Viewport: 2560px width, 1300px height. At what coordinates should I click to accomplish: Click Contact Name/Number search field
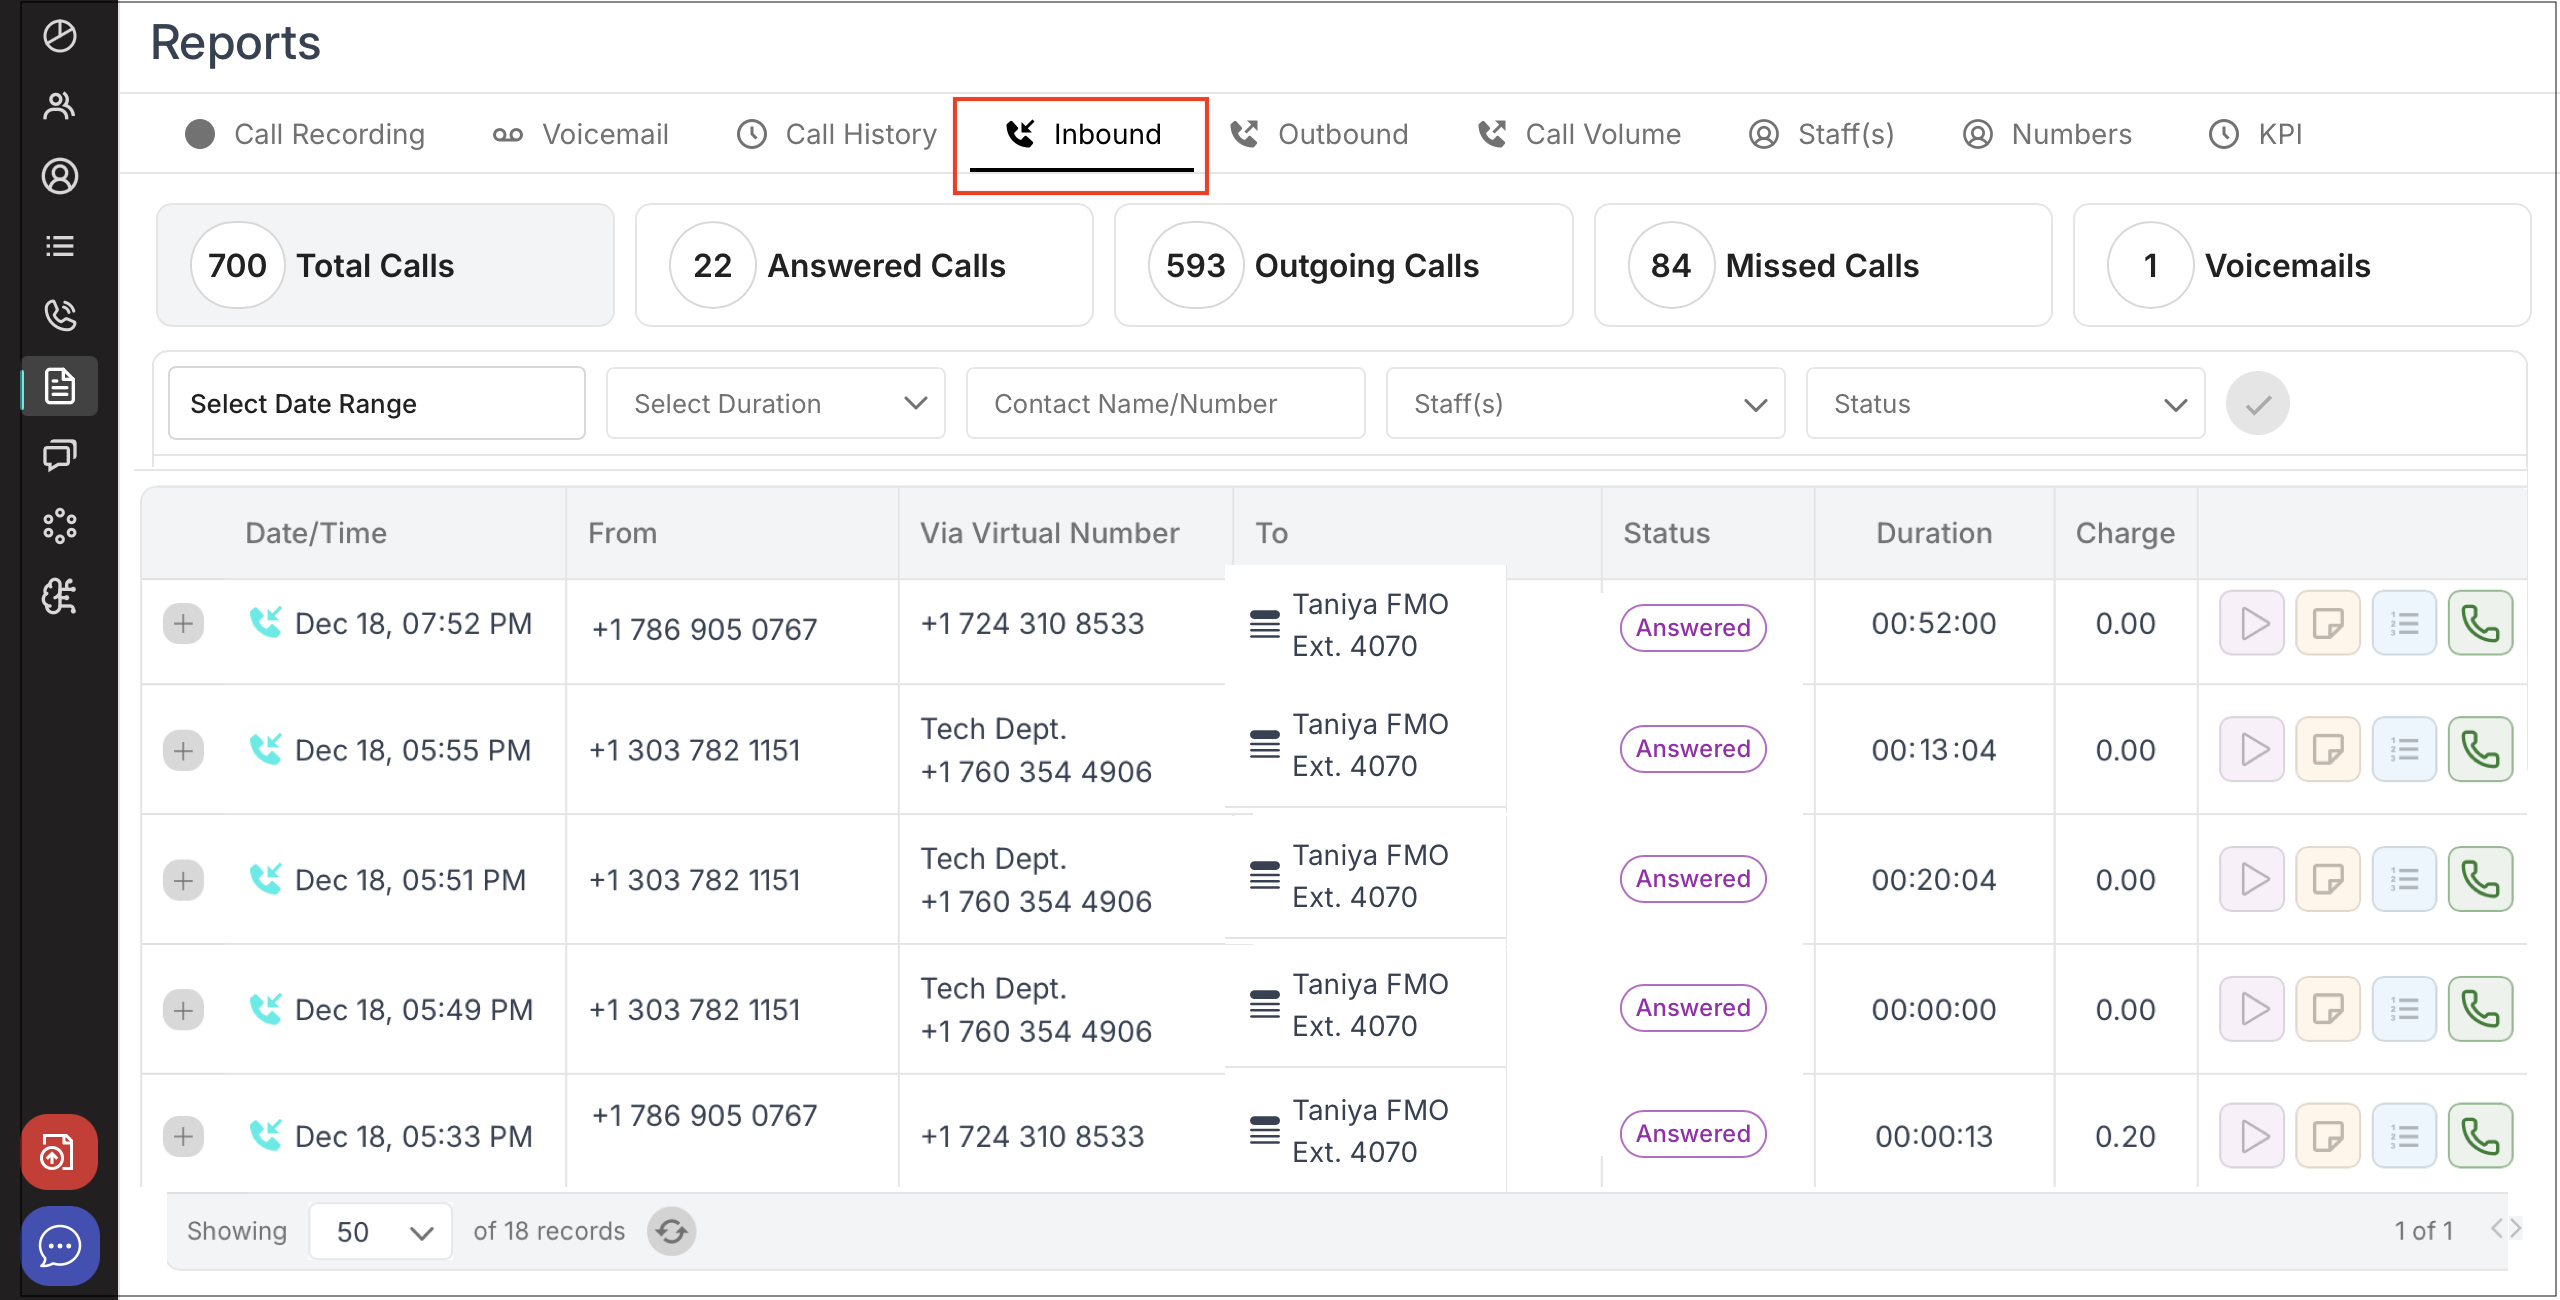tap(1165, 404)
